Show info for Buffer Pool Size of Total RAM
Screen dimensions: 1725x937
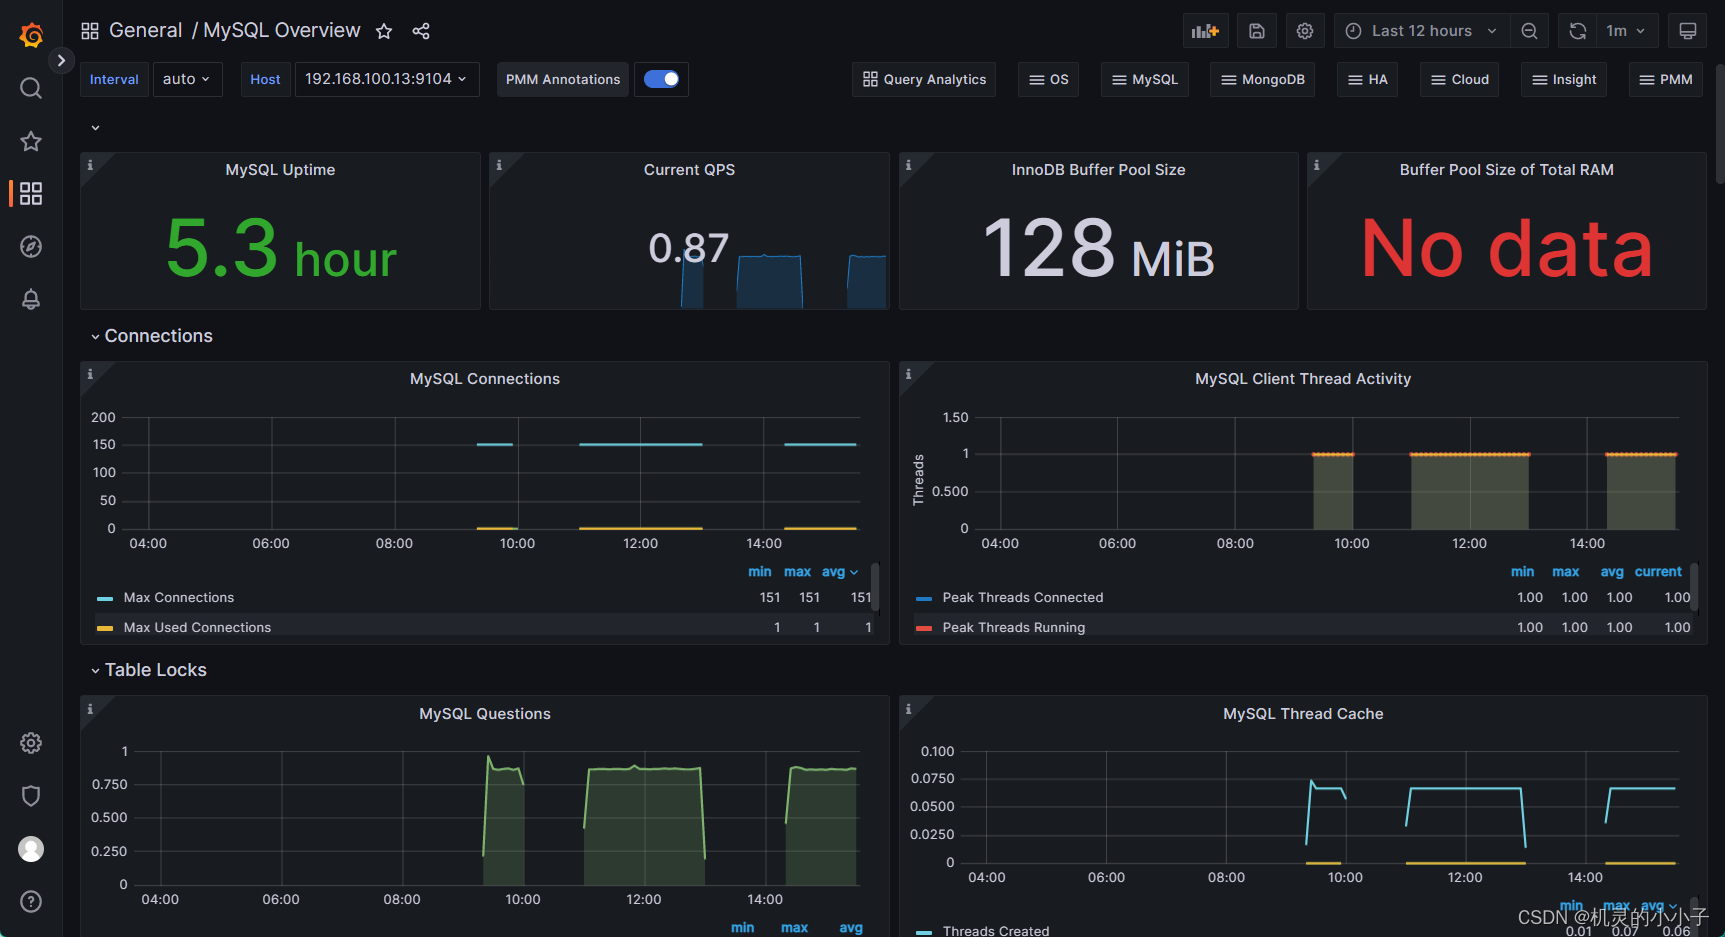click(1316, 165)
